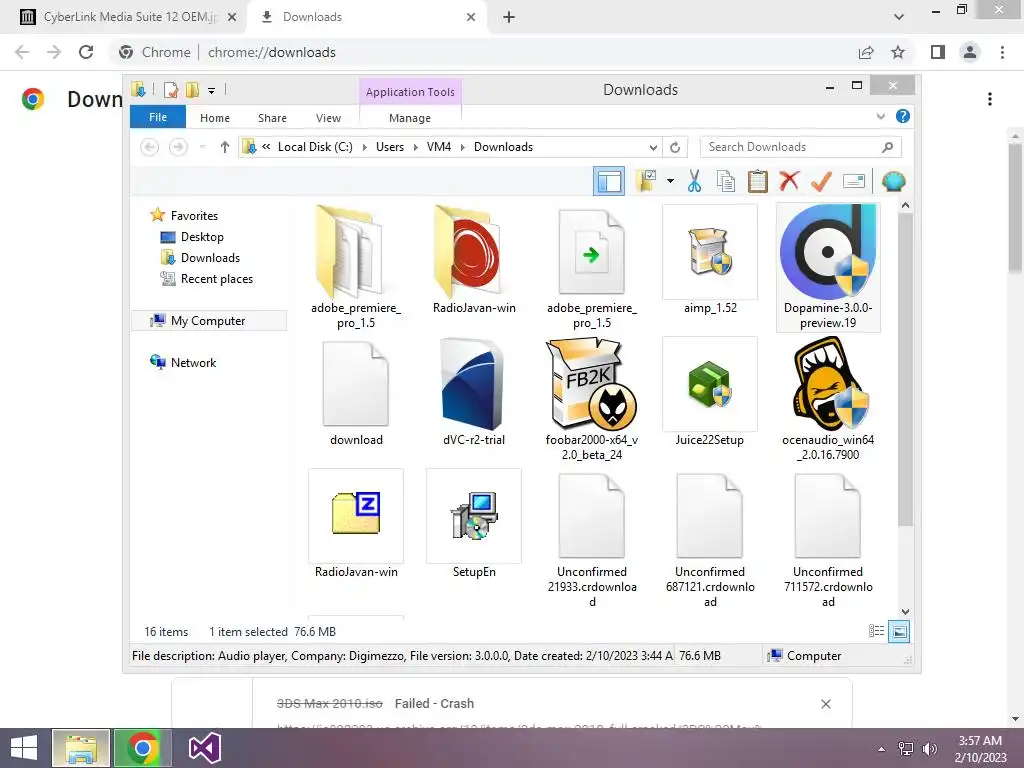Select My Computer in the navigation pane
Screen dimensions: 1024x768
208,321
